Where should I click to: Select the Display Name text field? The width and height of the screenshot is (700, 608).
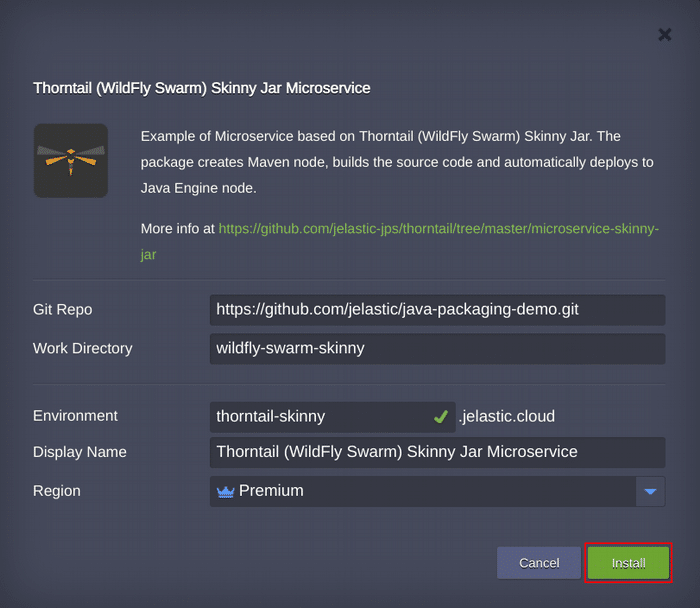click(437, 452)
